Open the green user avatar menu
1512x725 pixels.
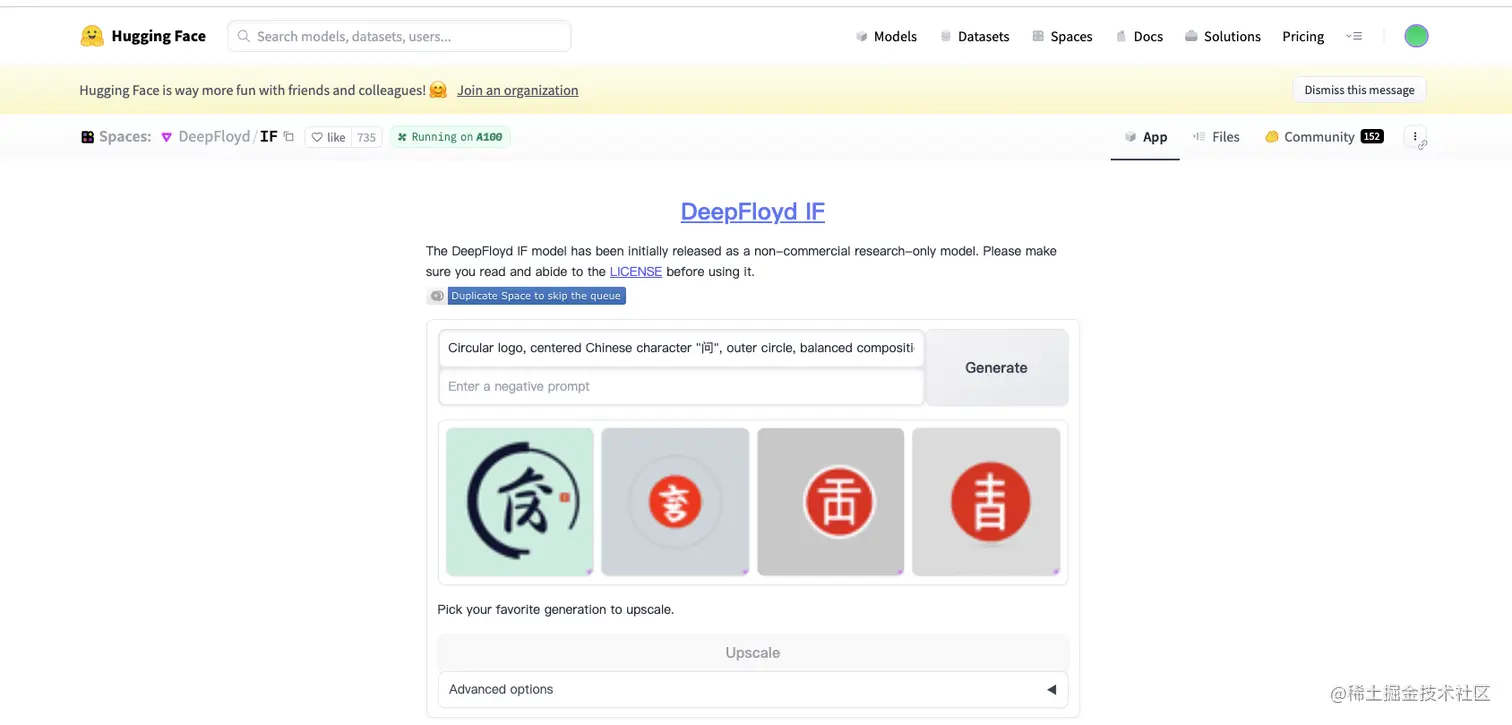1416,36
